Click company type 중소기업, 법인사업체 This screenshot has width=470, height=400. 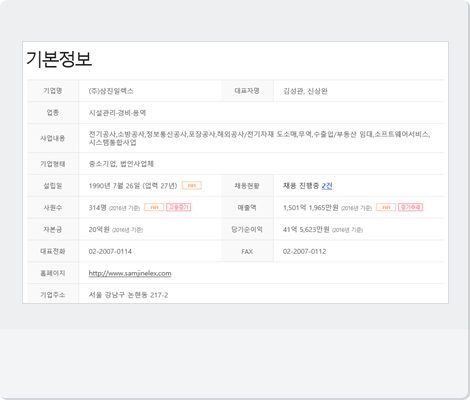(x=121, y=164)
